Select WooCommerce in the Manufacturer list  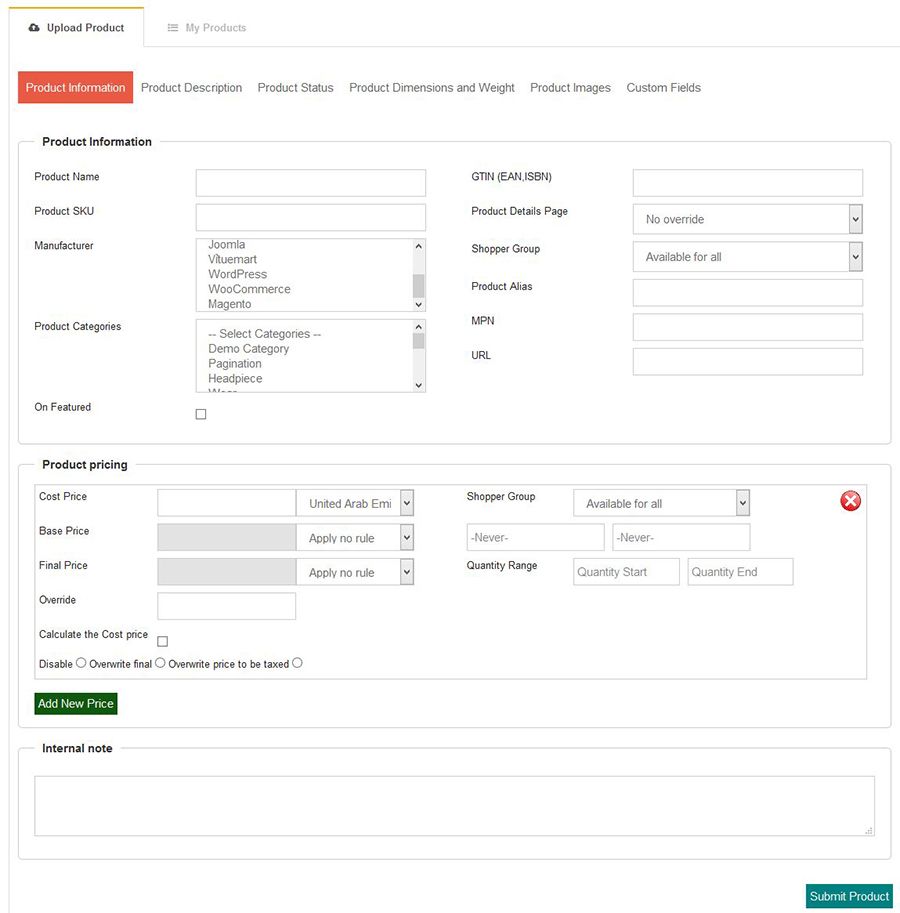click(249, 289)
